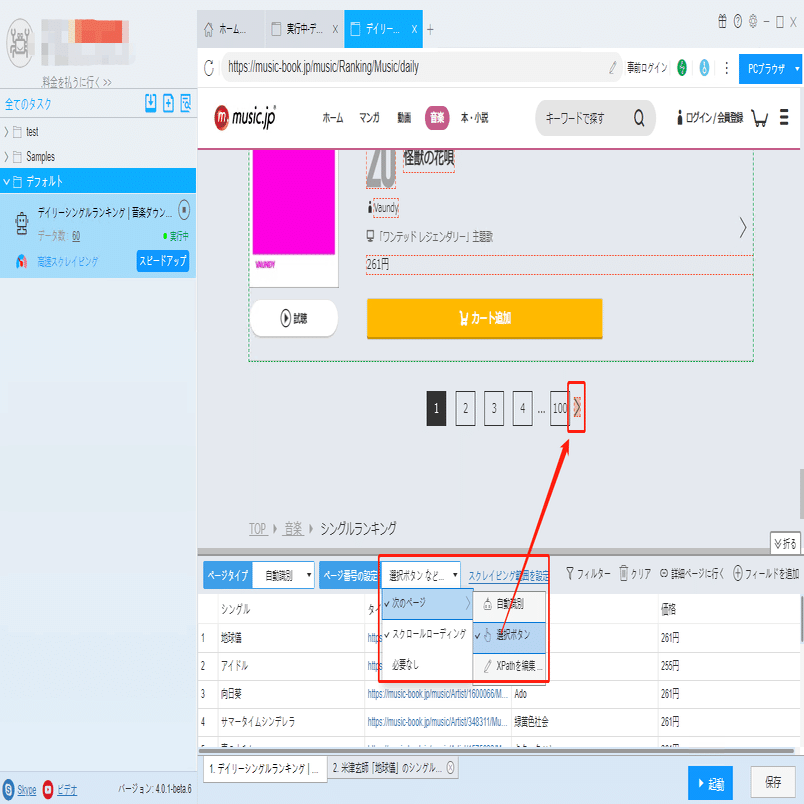804x804 pixels.
Task: Click the green round icon by 事前ログイン
Action: click(x=681, y=68)
